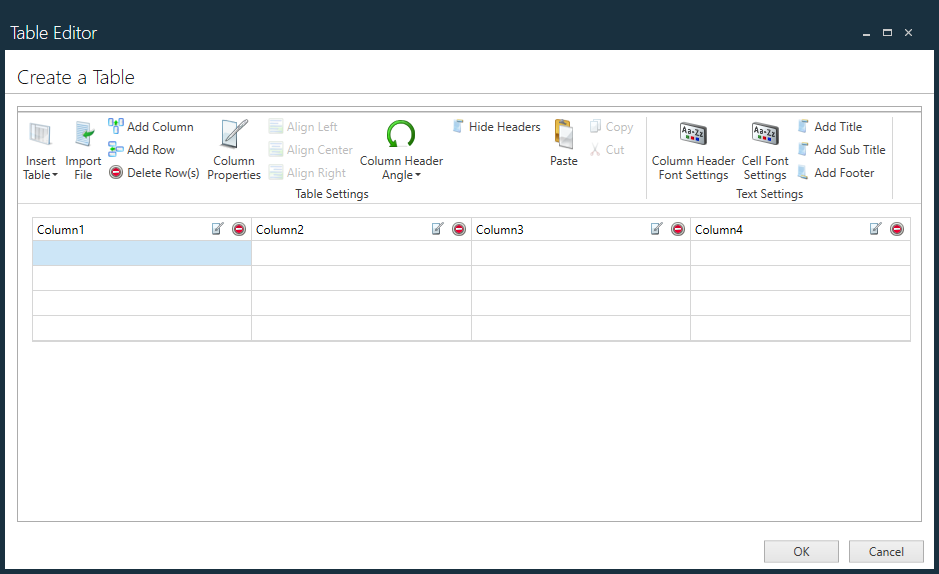The image size is (939, 574).
Task: Click the edit icon for Column1
Action: pyautogui.click(x=218, y=229)
